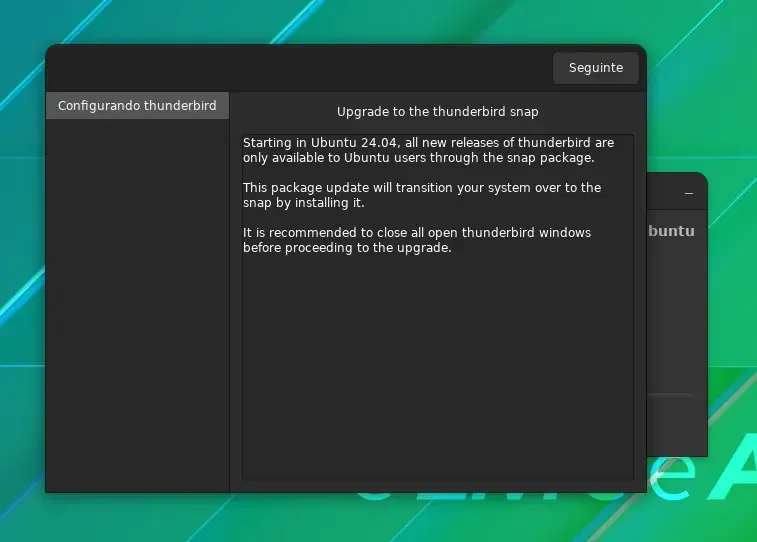757x542 pixels.
Task: Click the text 'It is recommended to close all'
Action: click(x=333, y=233)
